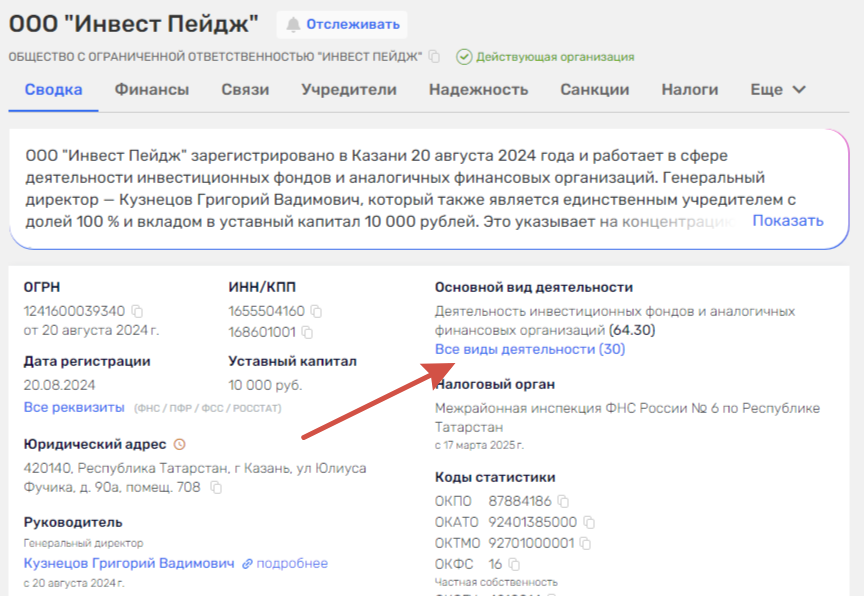Click the copy icon beside ОКПО 87884186
864x596 pixels.
(x=563, y=502)
